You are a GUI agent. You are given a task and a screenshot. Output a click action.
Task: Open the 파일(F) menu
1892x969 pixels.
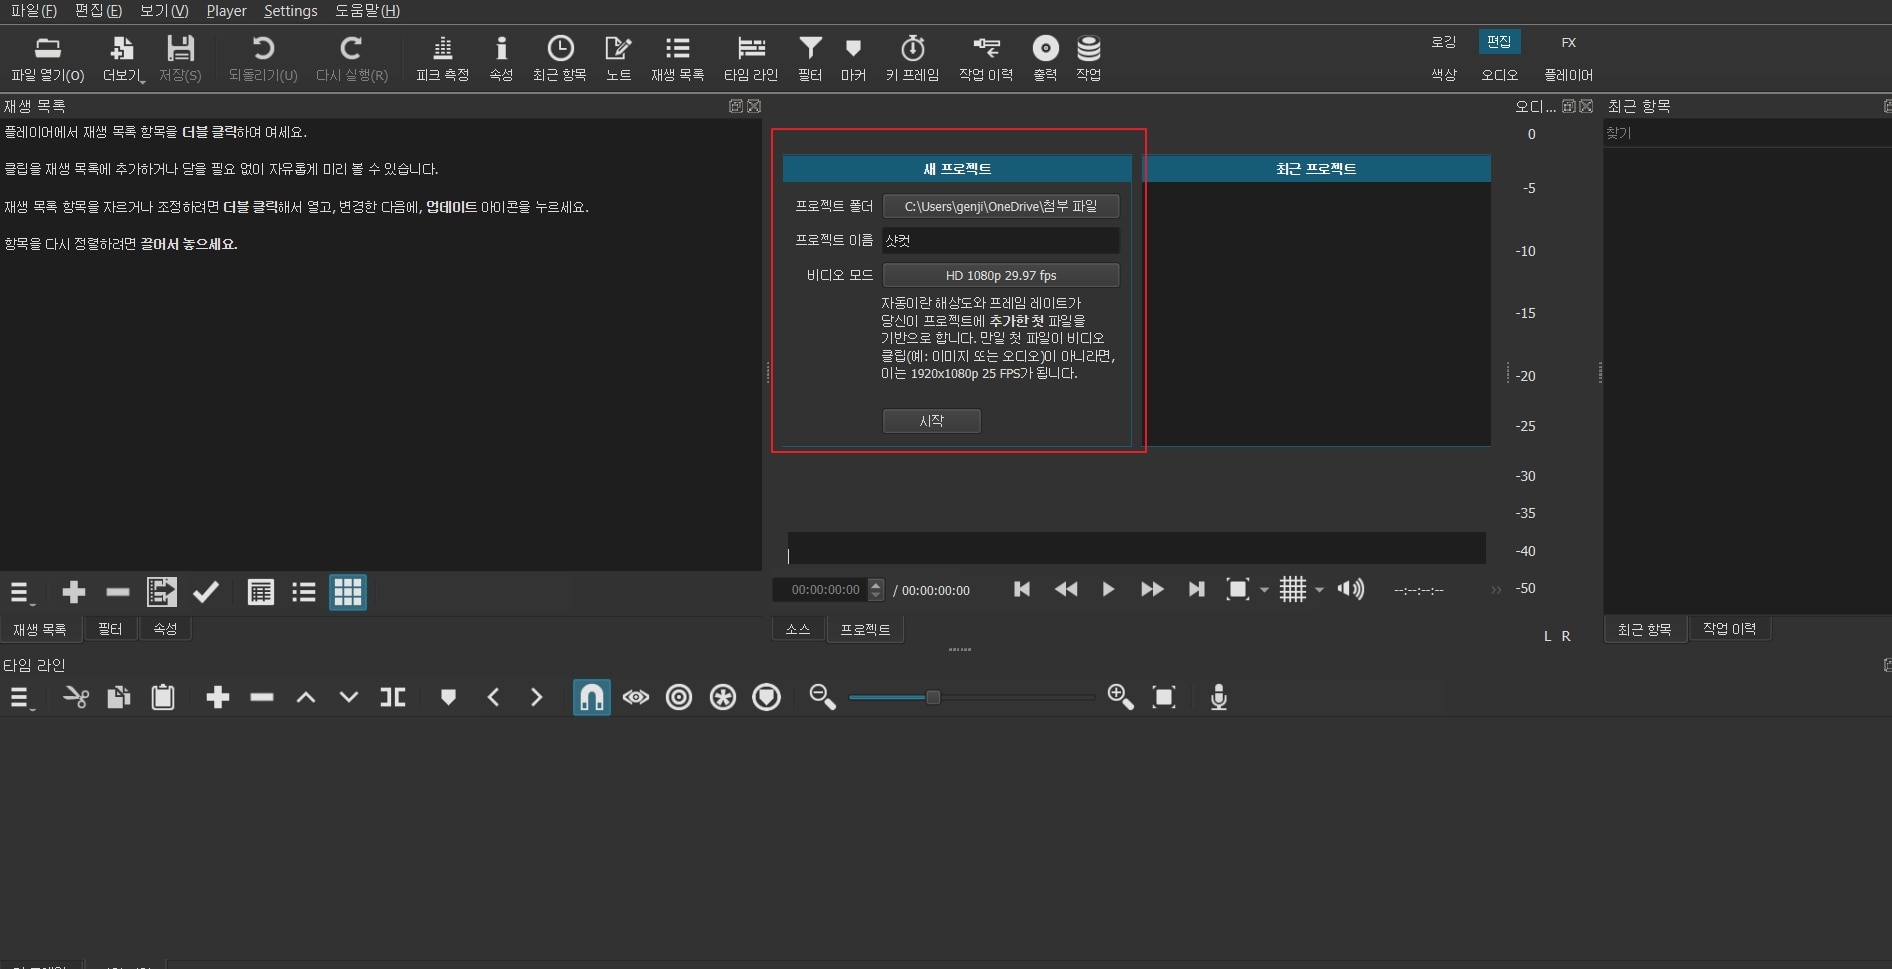tap(33, 11)
